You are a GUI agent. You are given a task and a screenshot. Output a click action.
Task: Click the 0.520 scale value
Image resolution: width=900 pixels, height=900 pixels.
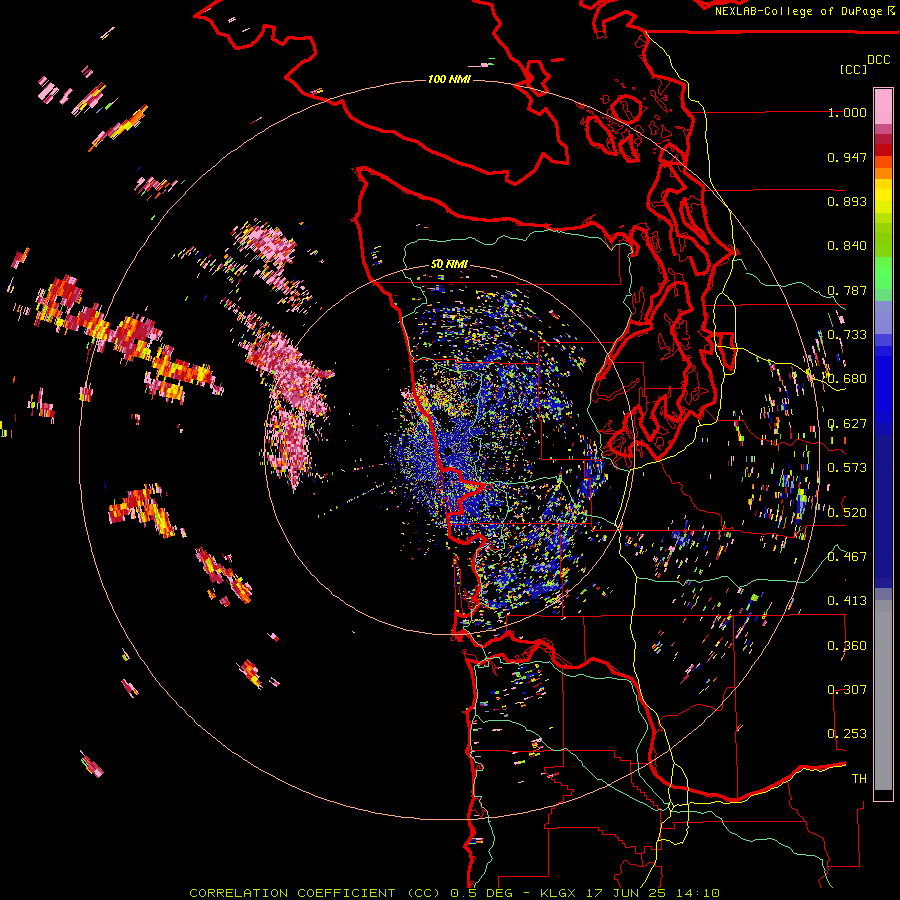pos(847,512)
